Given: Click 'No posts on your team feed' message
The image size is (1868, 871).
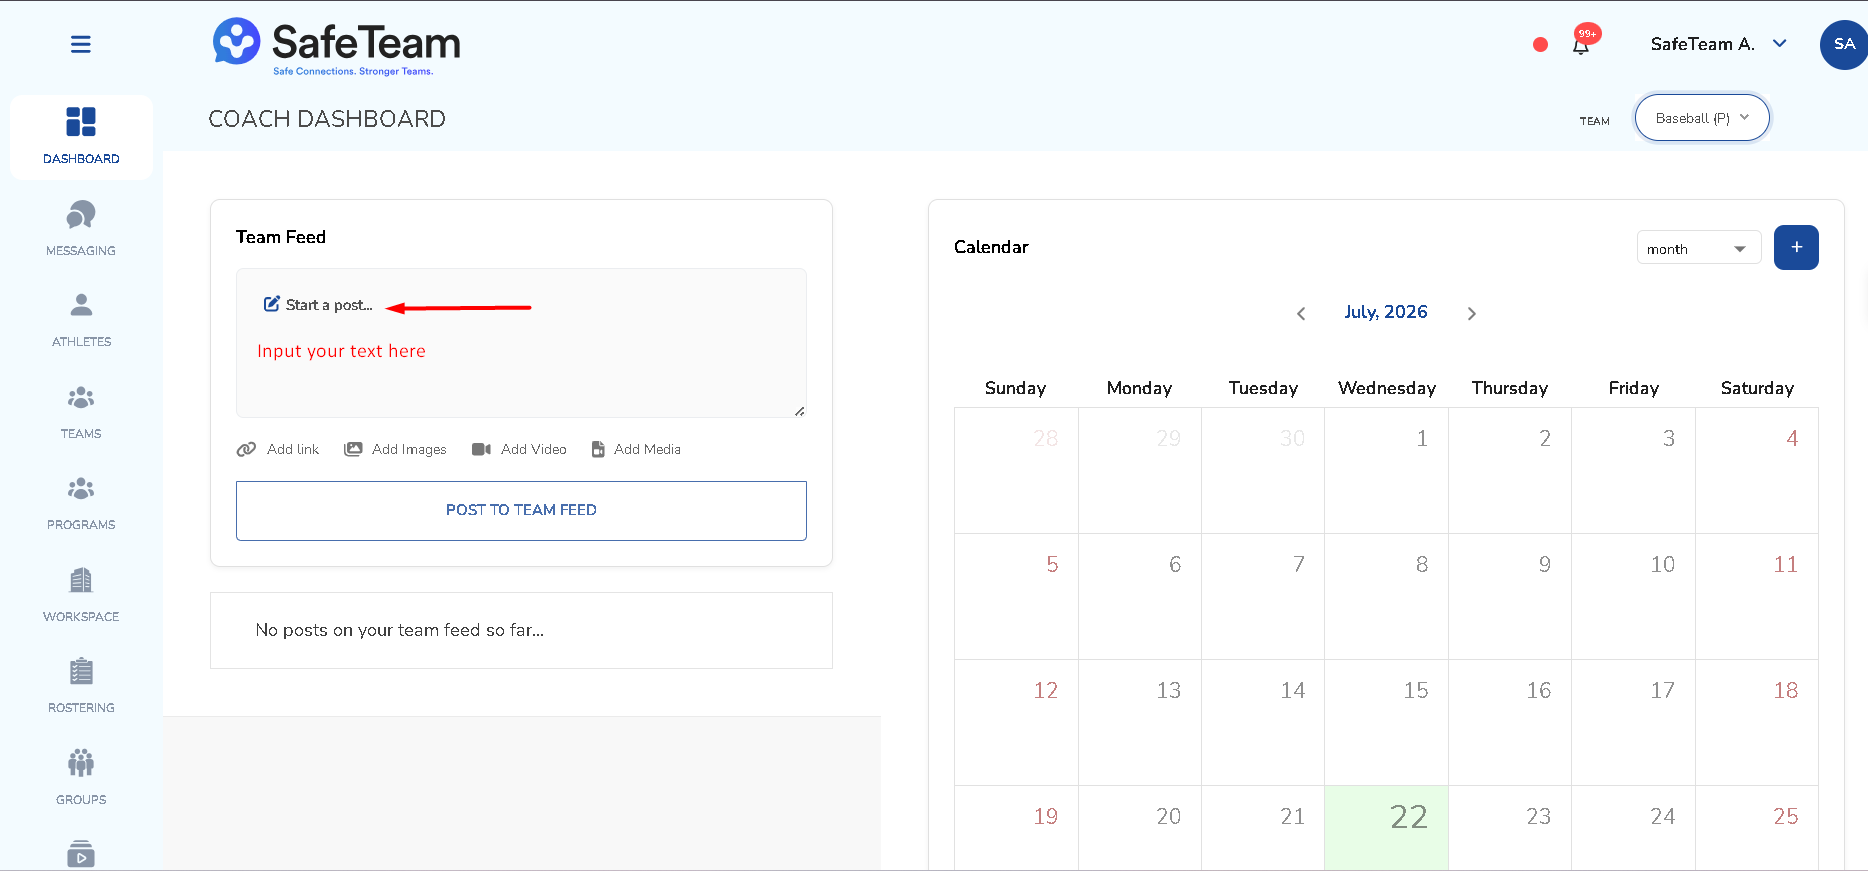Looking at the screenshot, I should [400, 630].
